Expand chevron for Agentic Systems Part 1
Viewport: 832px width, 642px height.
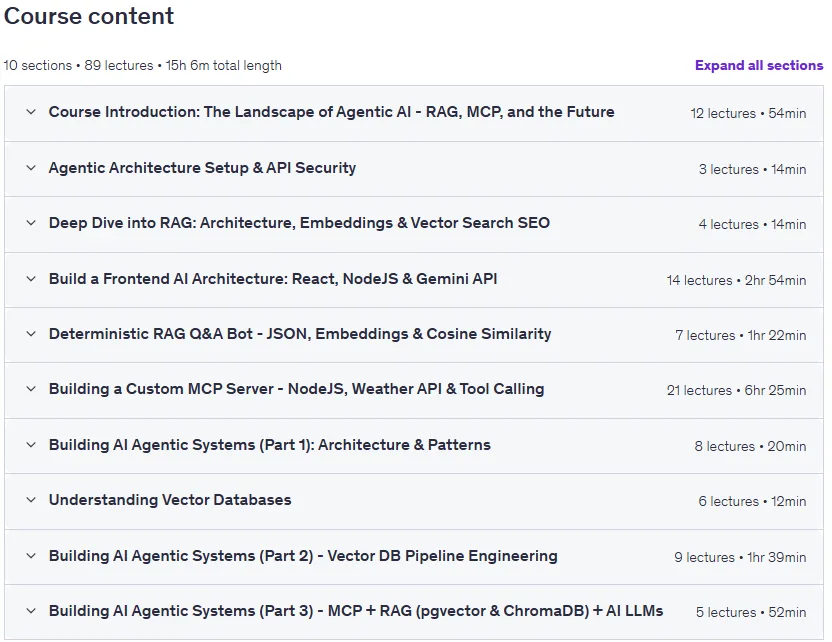31,445
